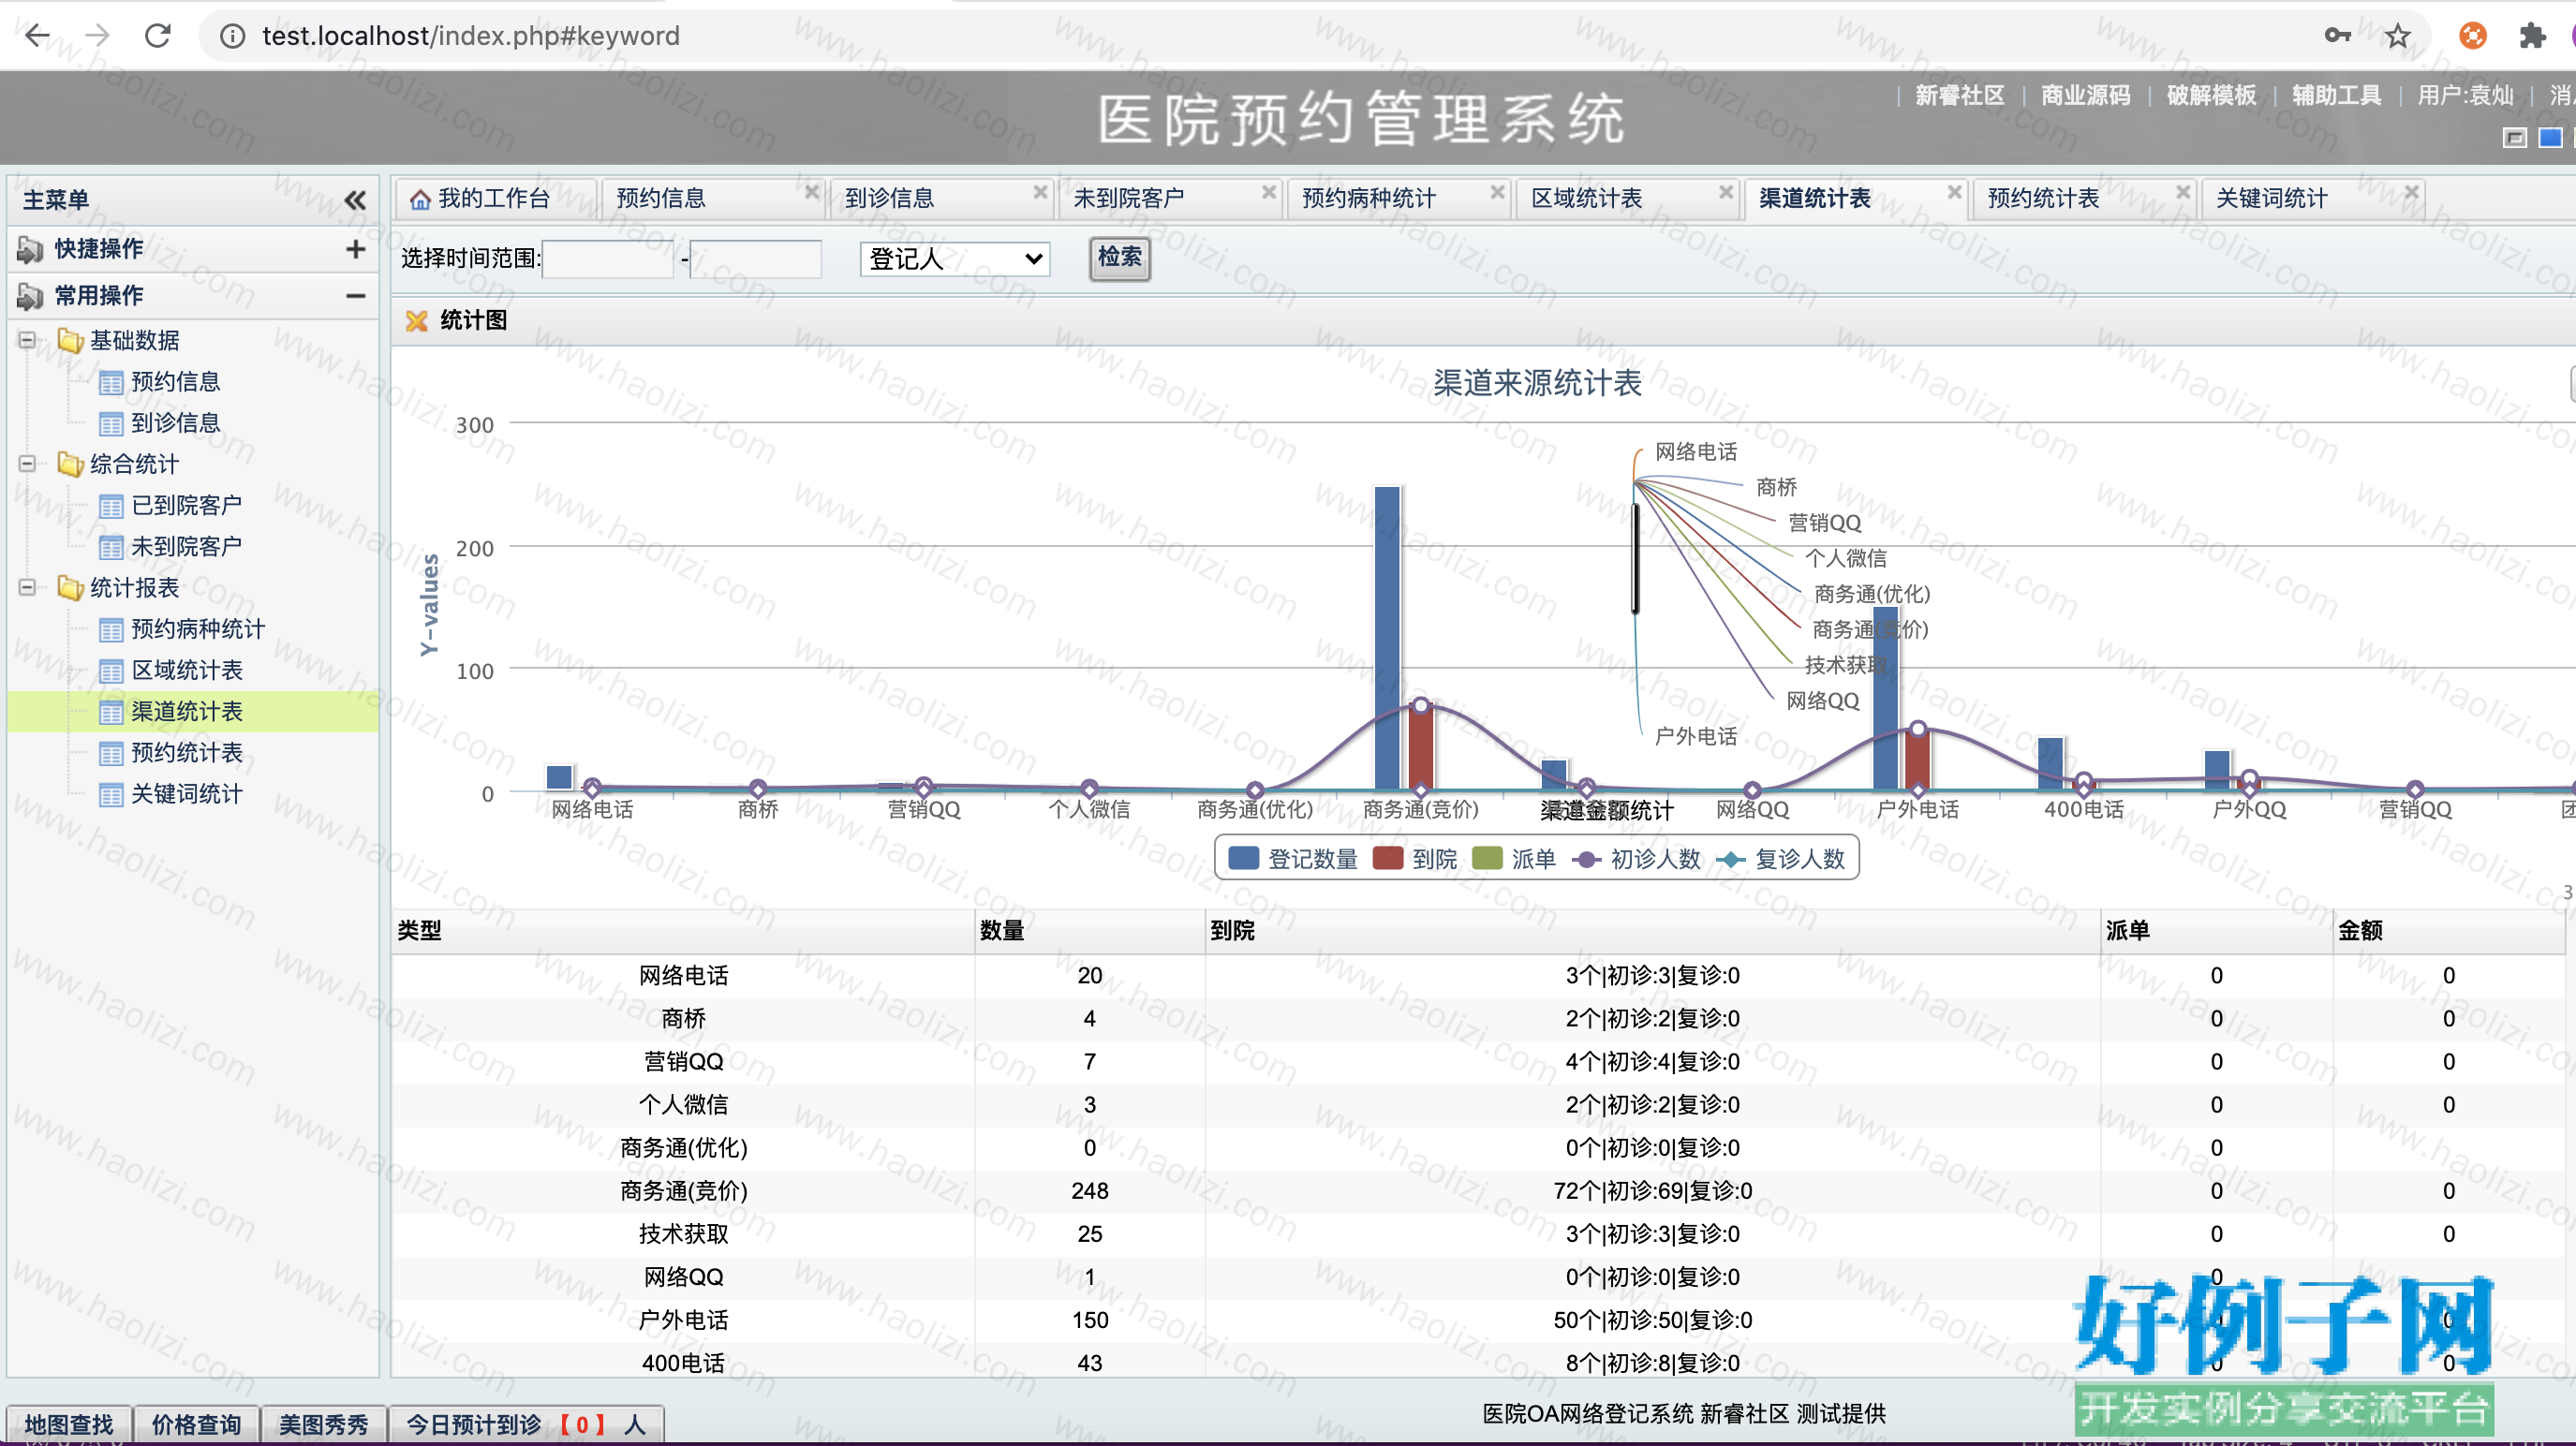Click the start date input field
2576x1446 pixels.
point(609,260)
